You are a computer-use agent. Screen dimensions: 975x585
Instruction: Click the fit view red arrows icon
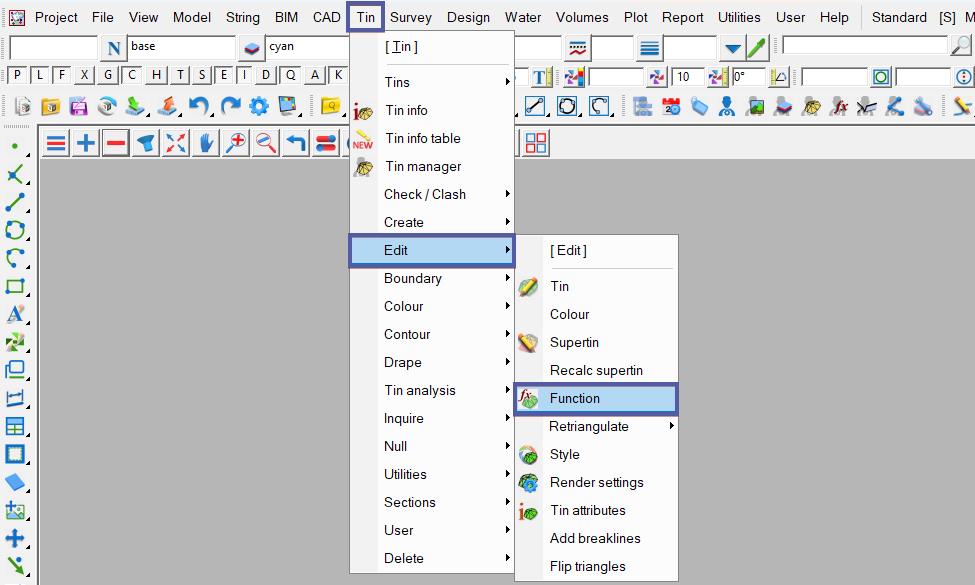pyautogui.click(x=176, y=143)
